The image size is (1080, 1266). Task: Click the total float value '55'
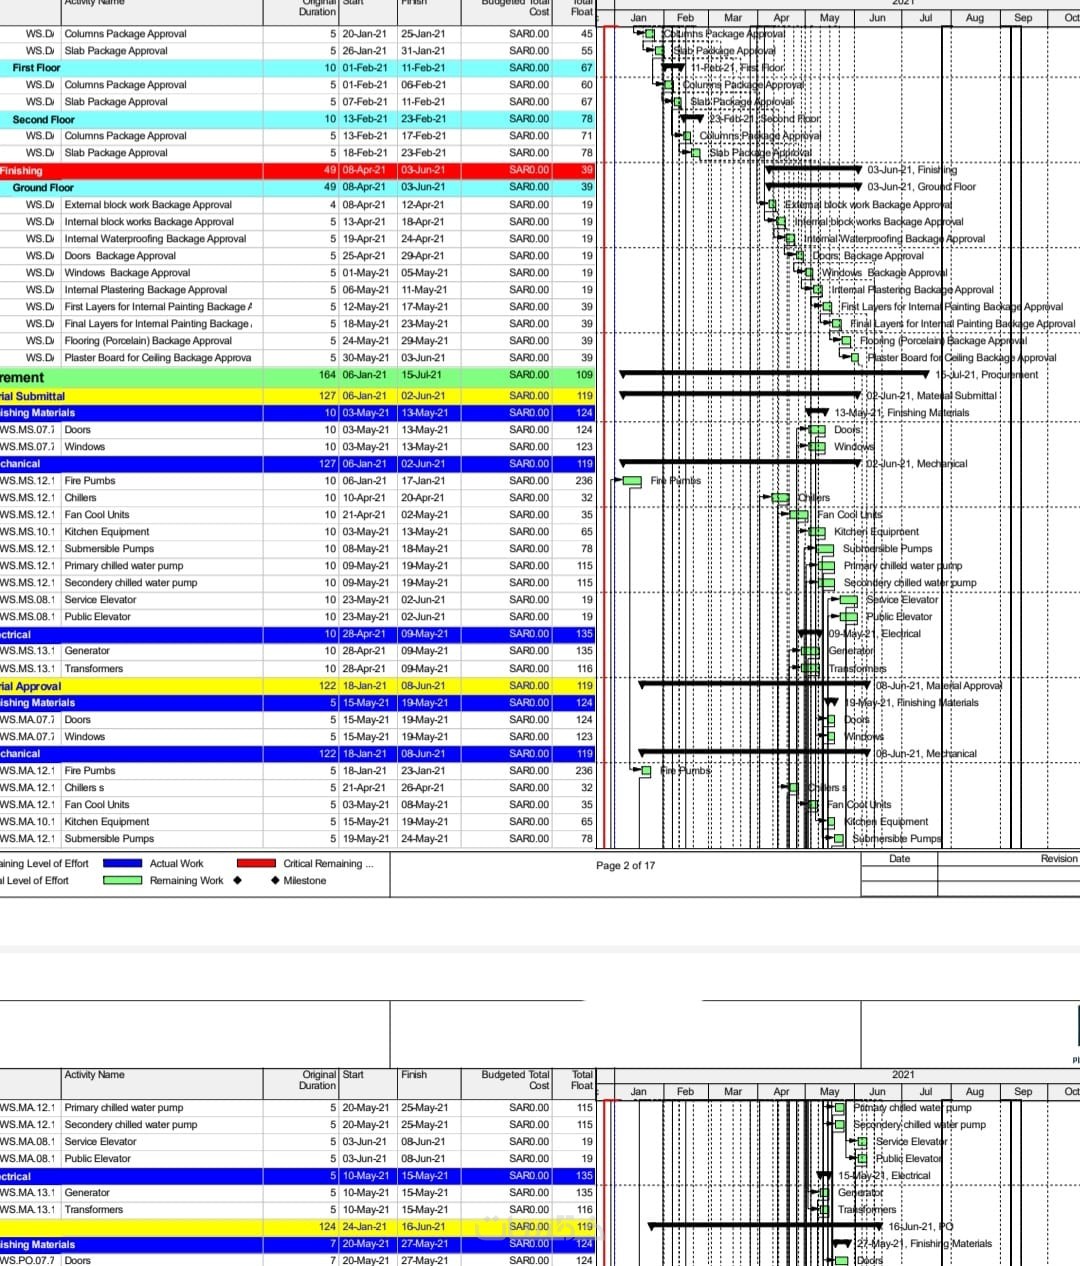[587, 51]
